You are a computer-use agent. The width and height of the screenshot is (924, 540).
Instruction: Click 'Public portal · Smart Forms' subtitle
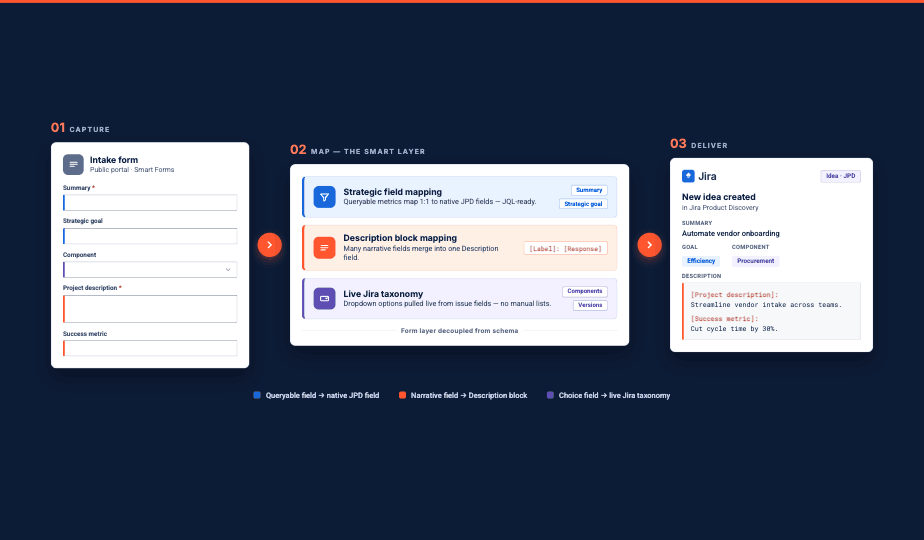132,170
